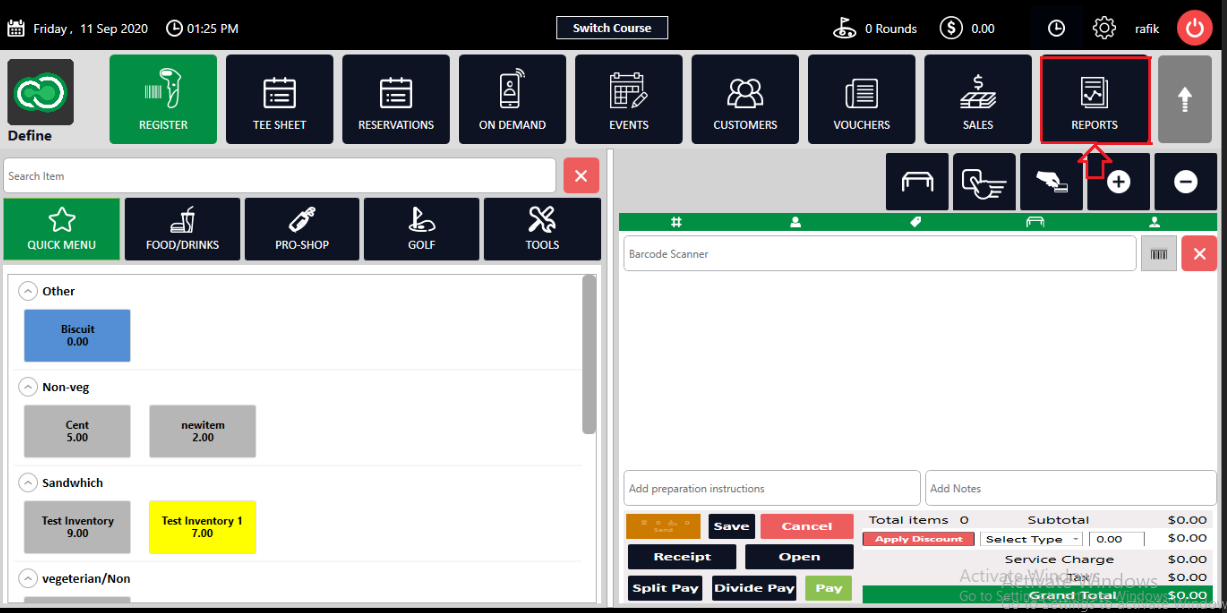1227x613 pixels.
Task: Click the price tag column header
Action: tap(915, 222)
